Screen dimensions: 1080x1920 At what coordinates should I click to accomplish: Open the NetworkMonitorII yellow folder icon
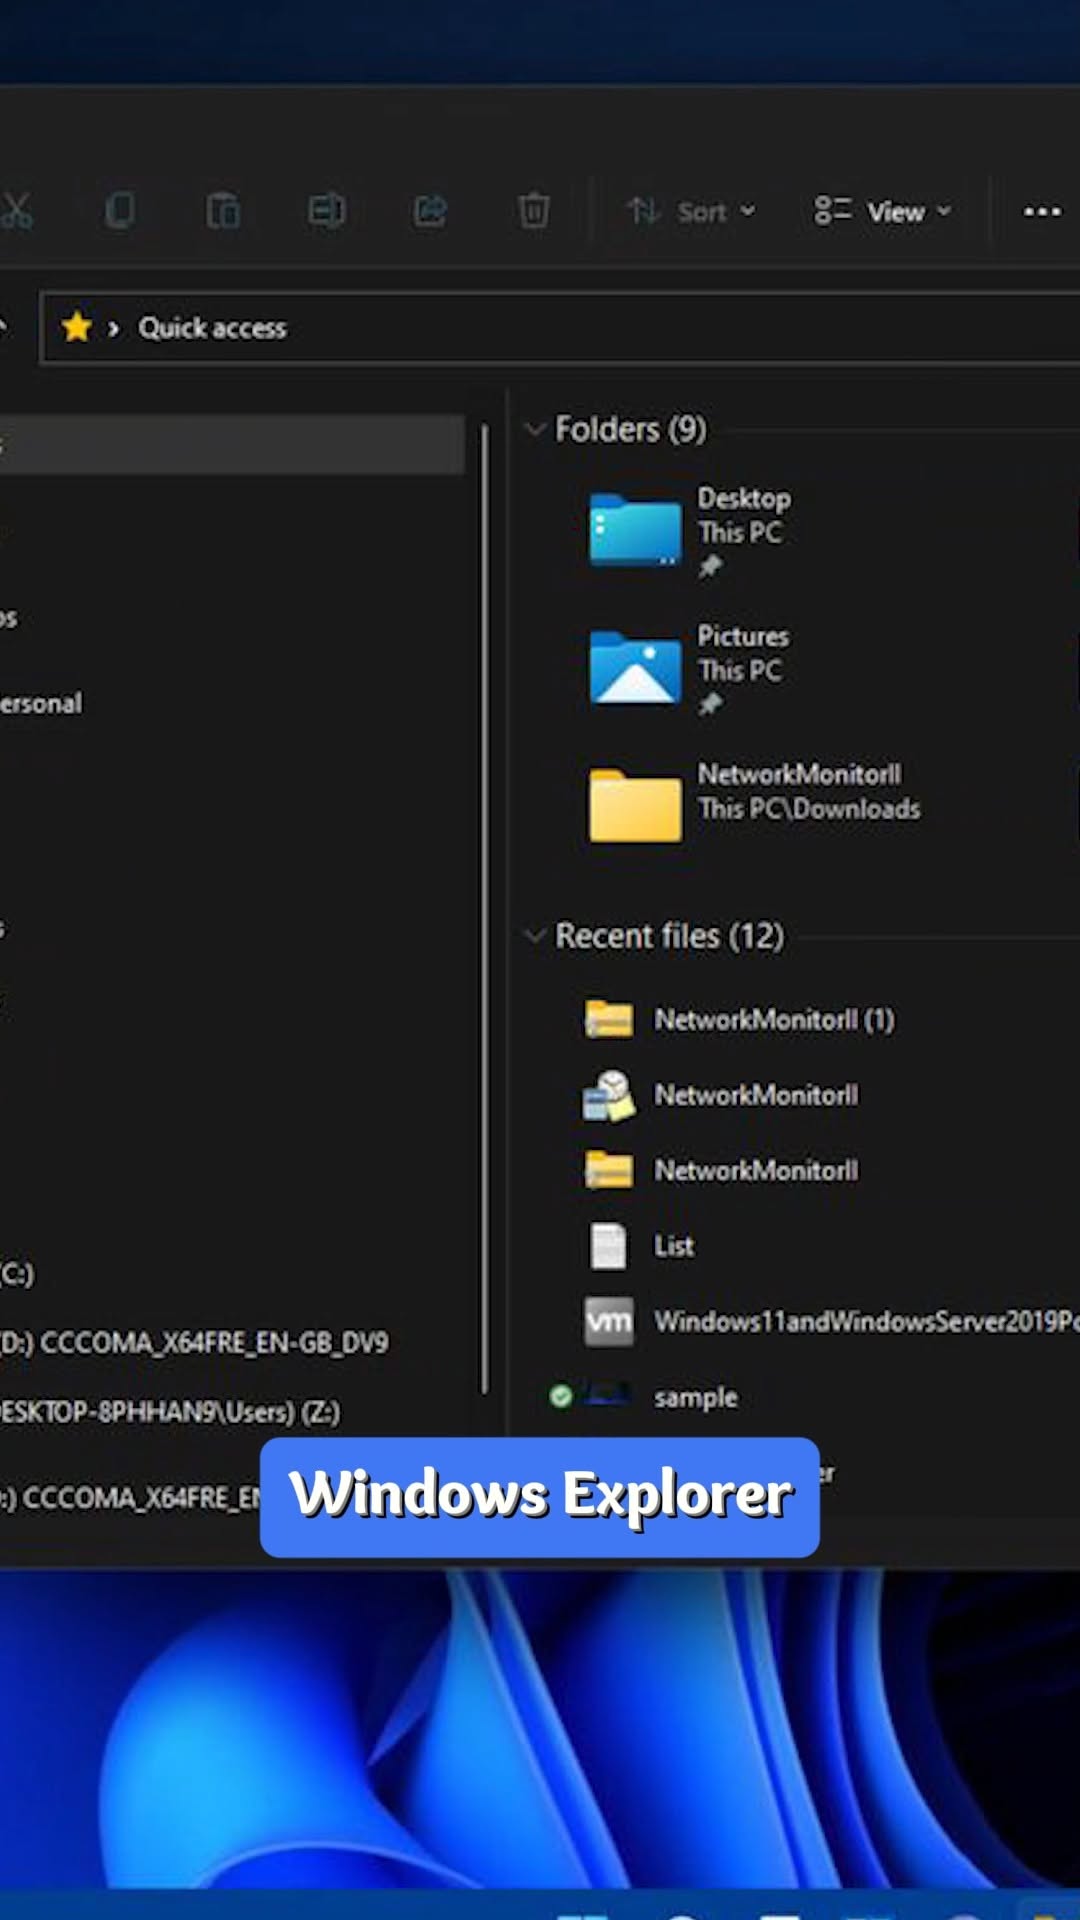pyautogui.click(x=635, y=805)
